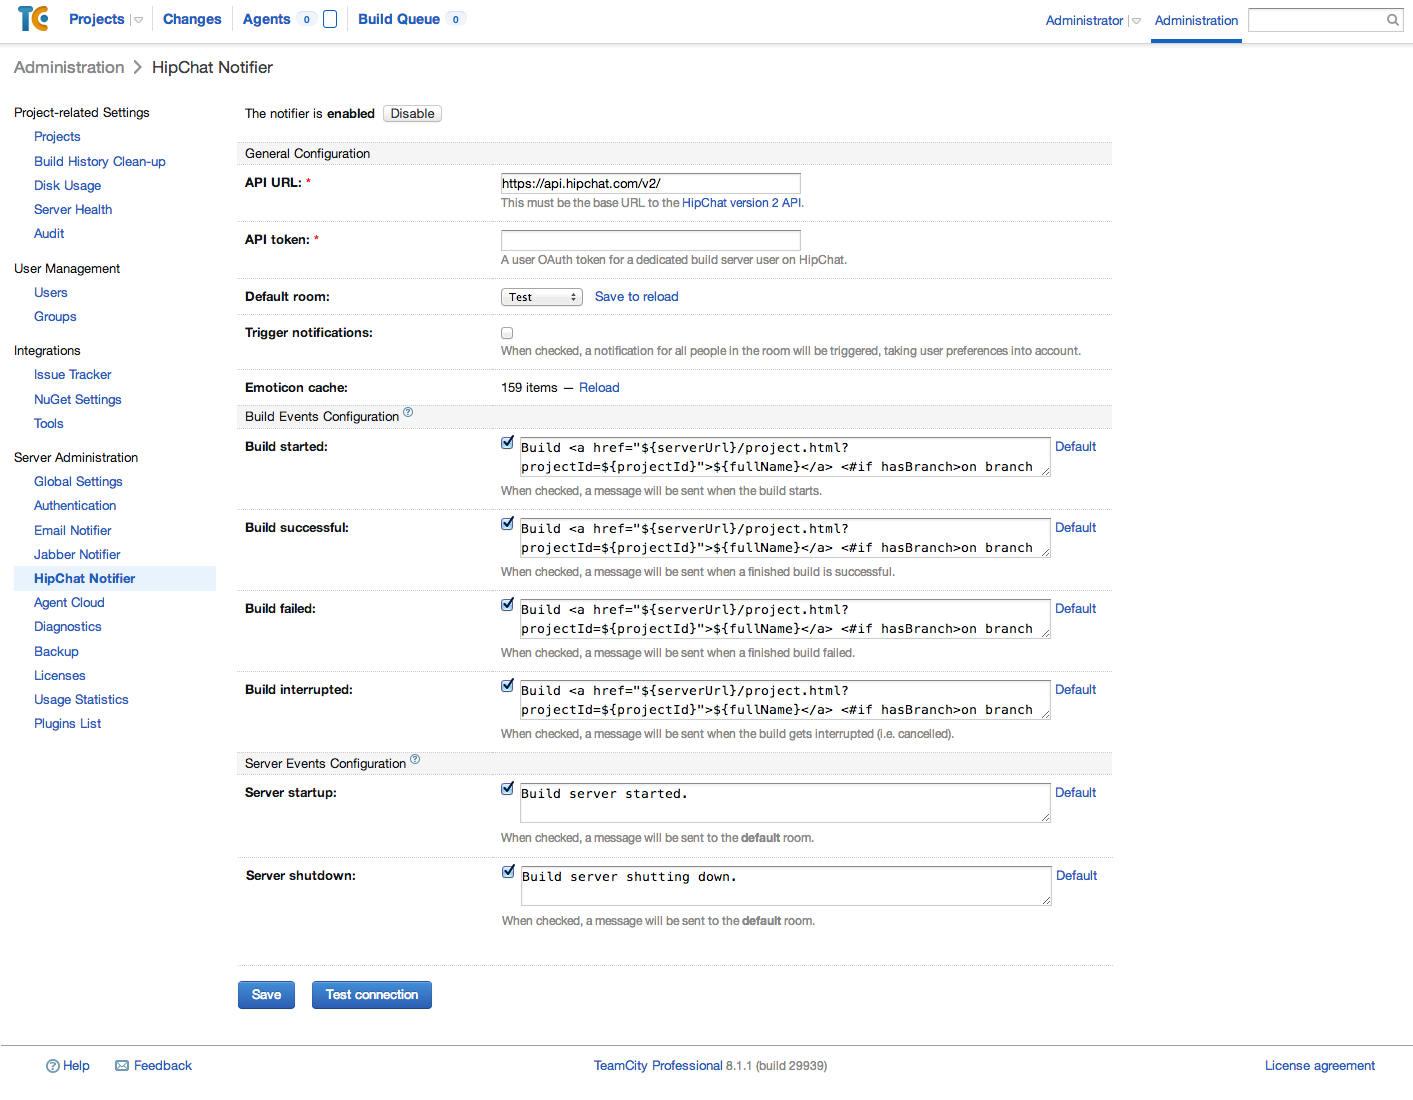Open Users management page

pos(51,293)
